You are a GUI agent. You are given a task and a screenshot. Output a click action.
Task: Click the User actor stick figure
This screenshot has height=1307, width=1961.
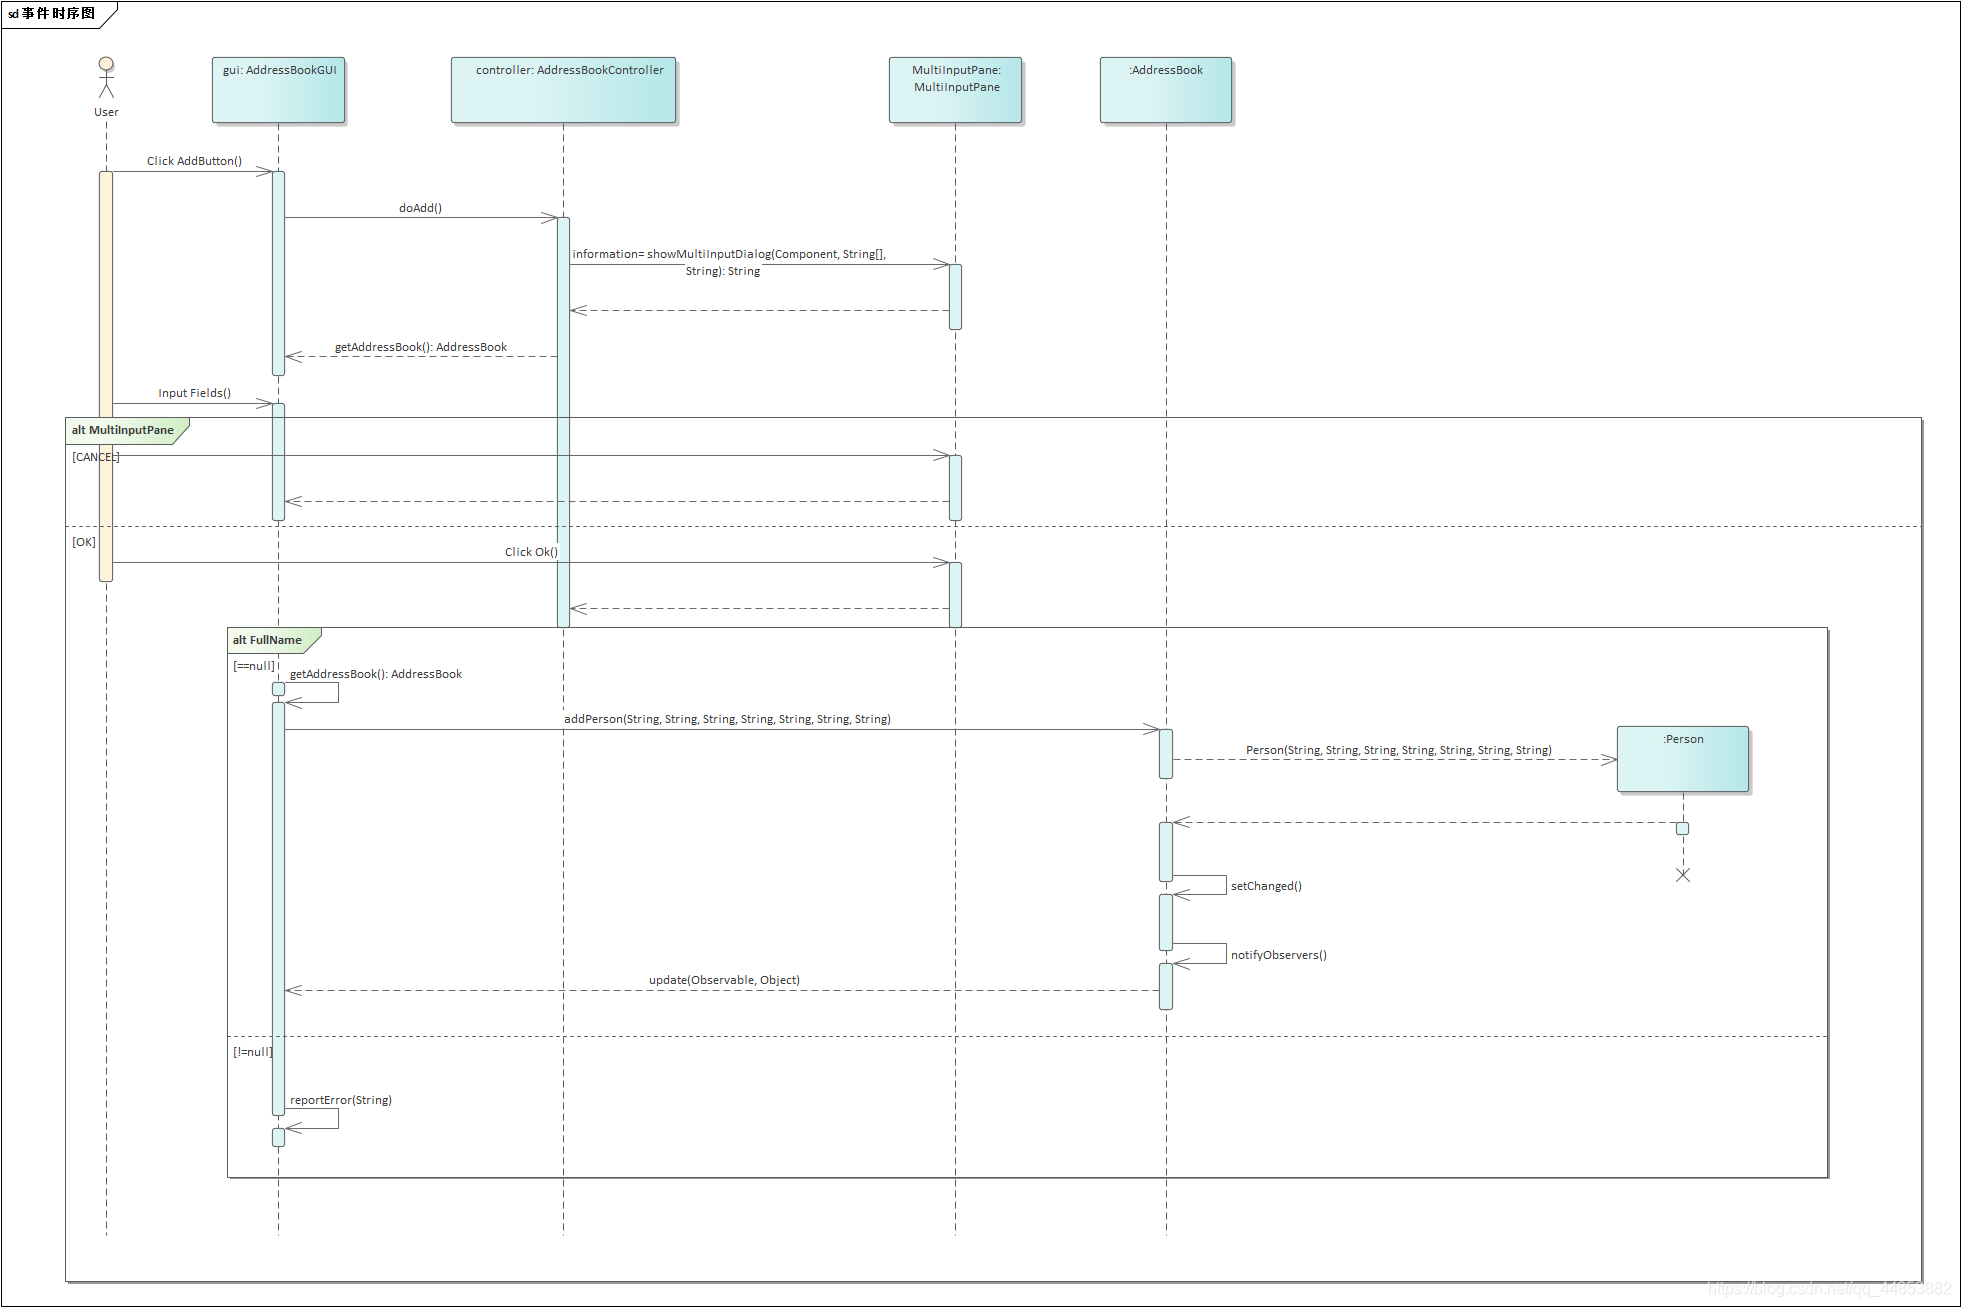[x=106, y=78]
